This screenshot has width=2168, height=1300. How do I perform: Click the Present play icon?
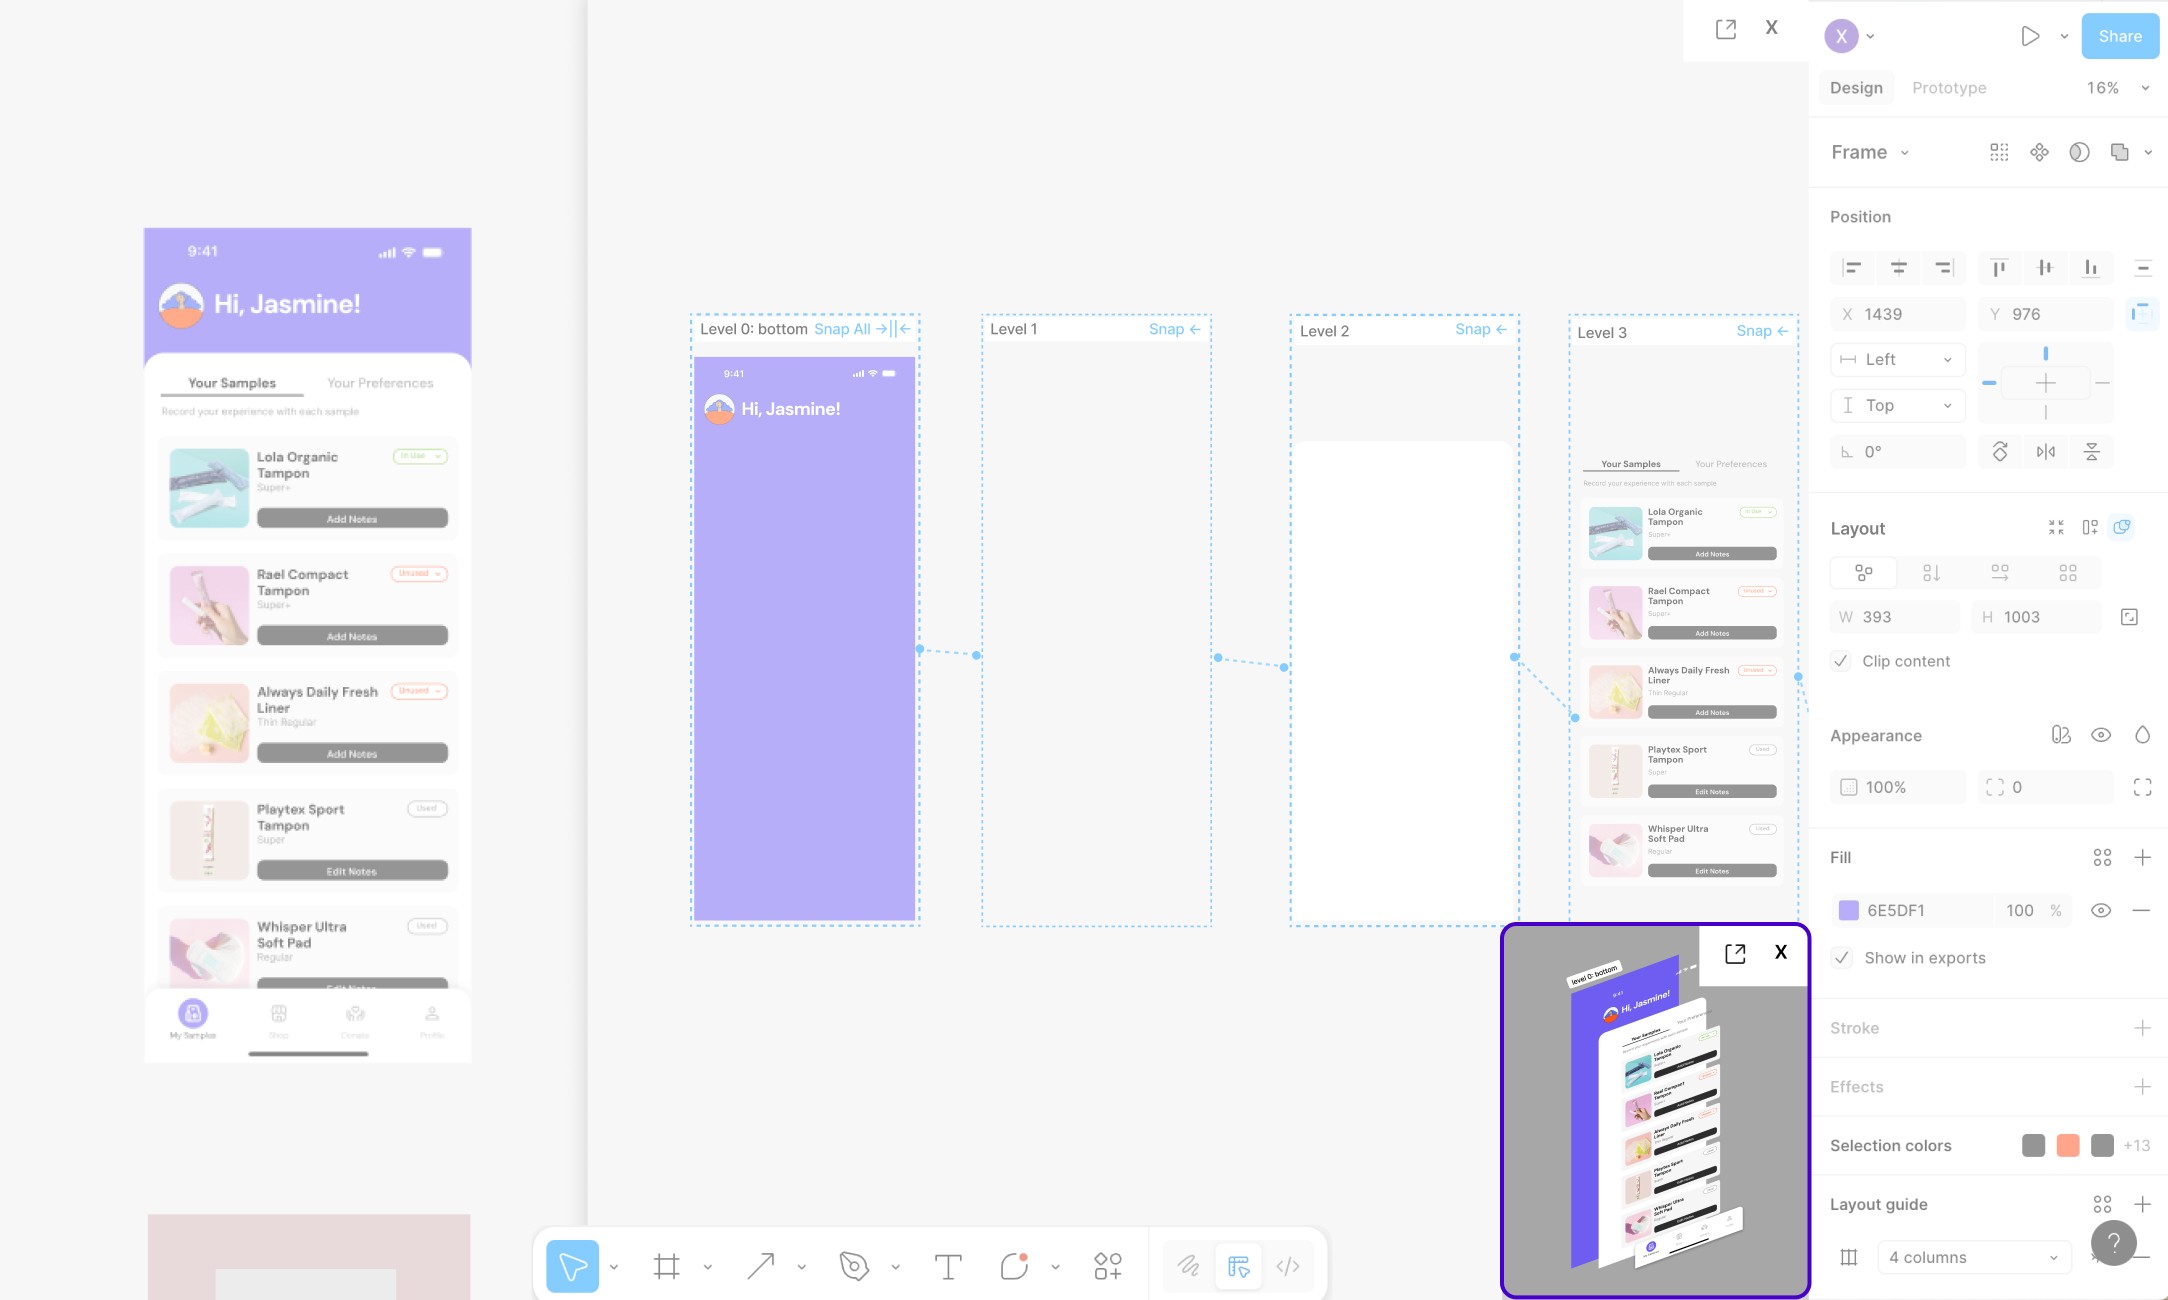point(2029,36)
